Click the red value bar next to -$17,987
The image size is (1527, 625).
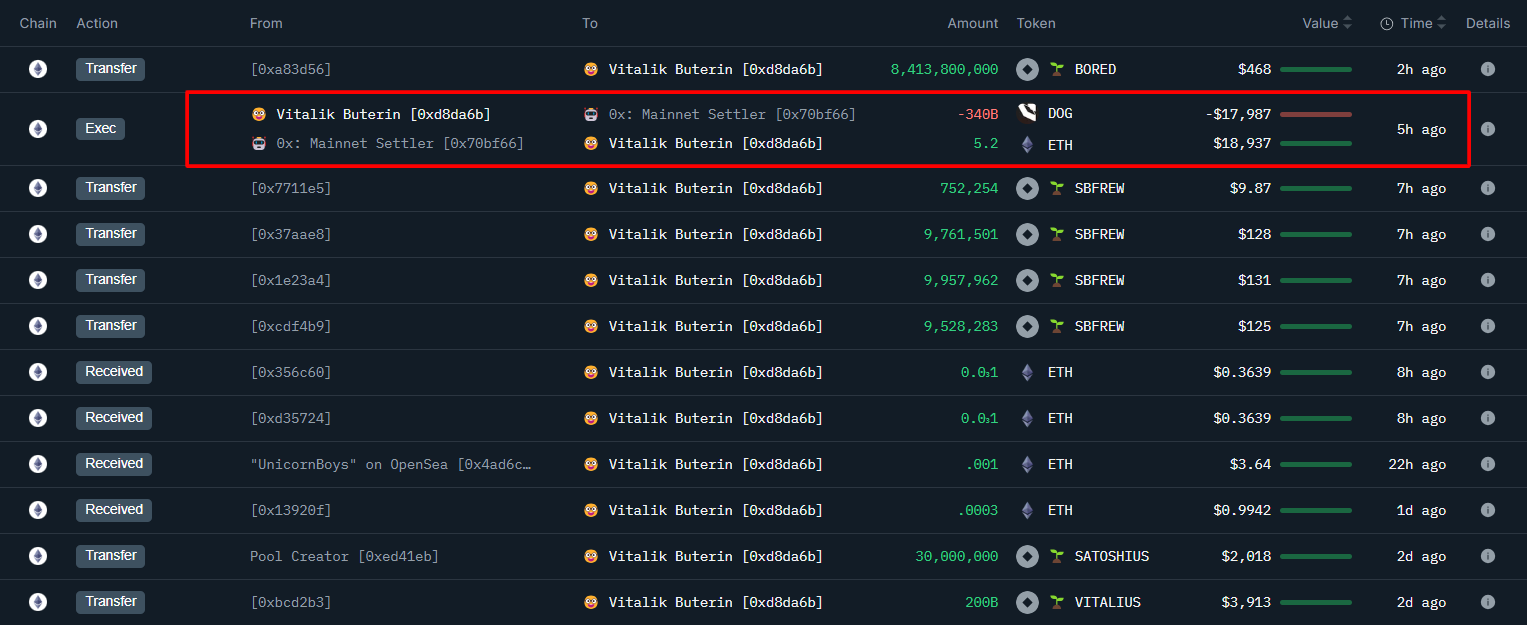1316,114
